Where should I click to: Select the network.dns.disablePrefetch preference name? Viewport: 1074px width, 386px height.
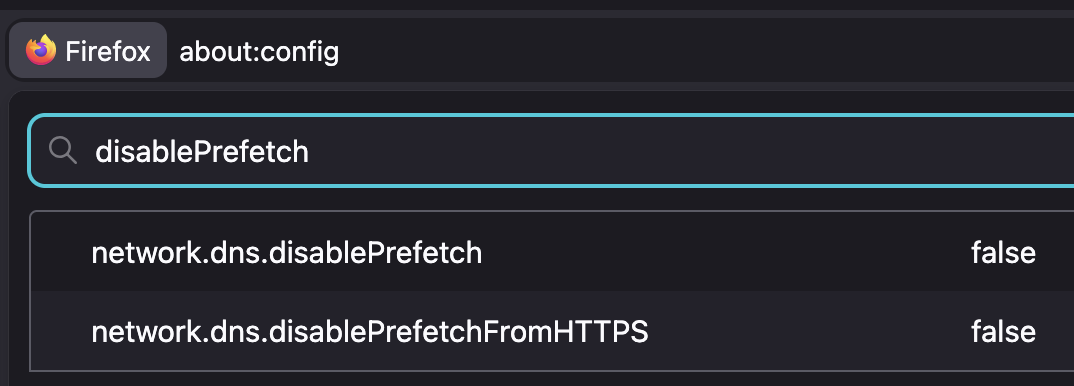286,253
